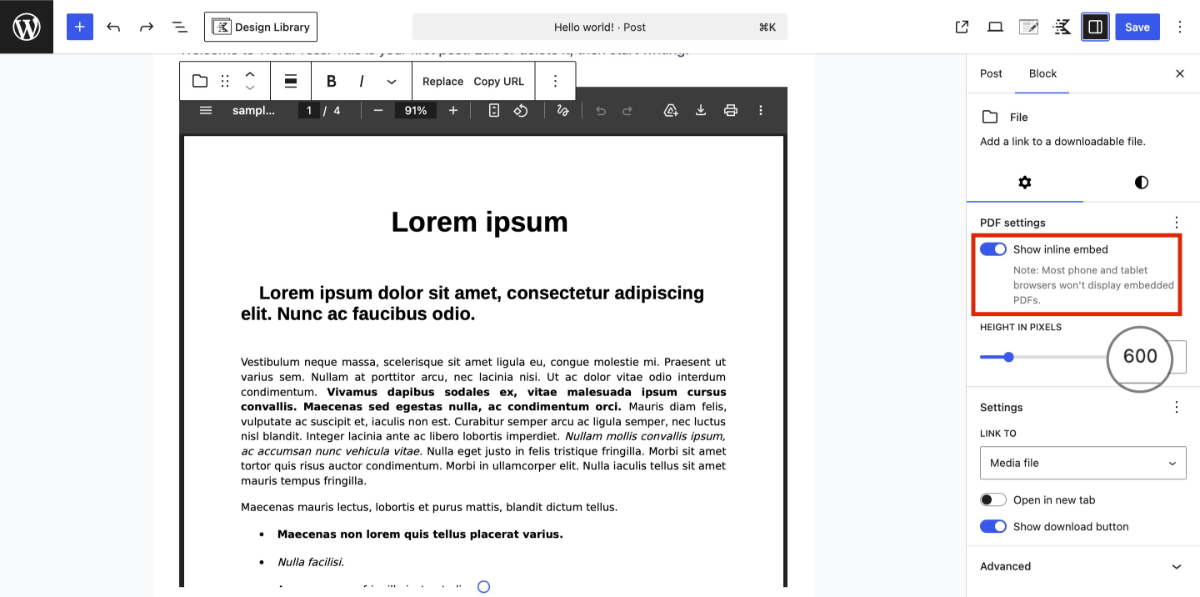The height and width of the screenshot is (597, 1200).
Task: Select the block Styles half-circle tab
Action: click(1141, 183)
